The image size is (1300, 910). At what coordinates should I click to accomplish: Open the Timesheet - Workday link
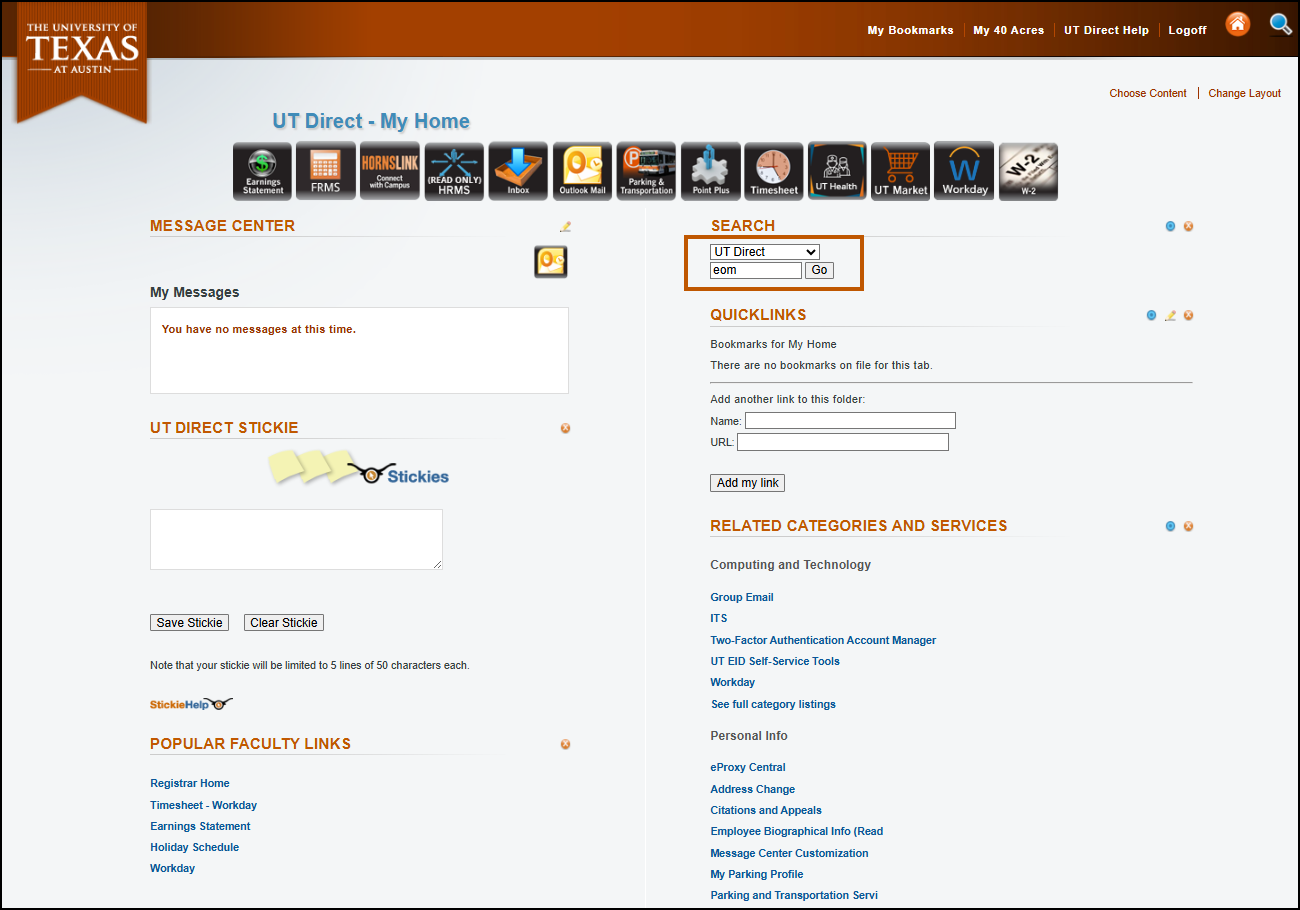pyautogui.click(x=204, y=805)
